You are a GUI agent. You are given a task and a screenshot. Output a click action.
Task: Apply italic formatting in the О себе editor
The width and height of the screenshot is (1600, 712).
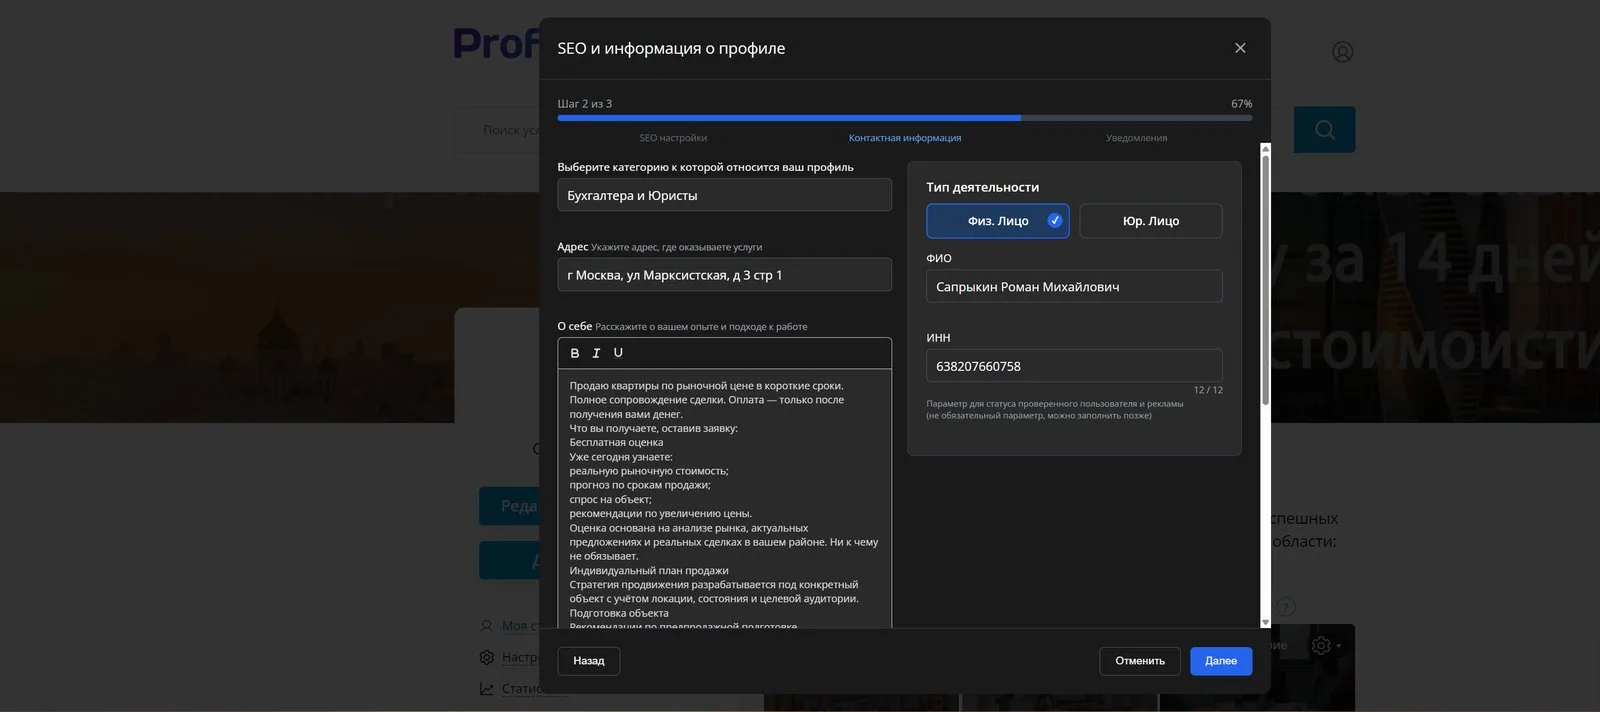[596, 353]
